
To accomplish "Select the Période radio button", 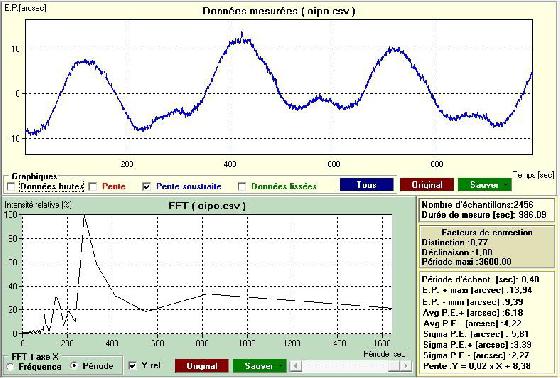I will pyautogui.click(x=74, y=365).
